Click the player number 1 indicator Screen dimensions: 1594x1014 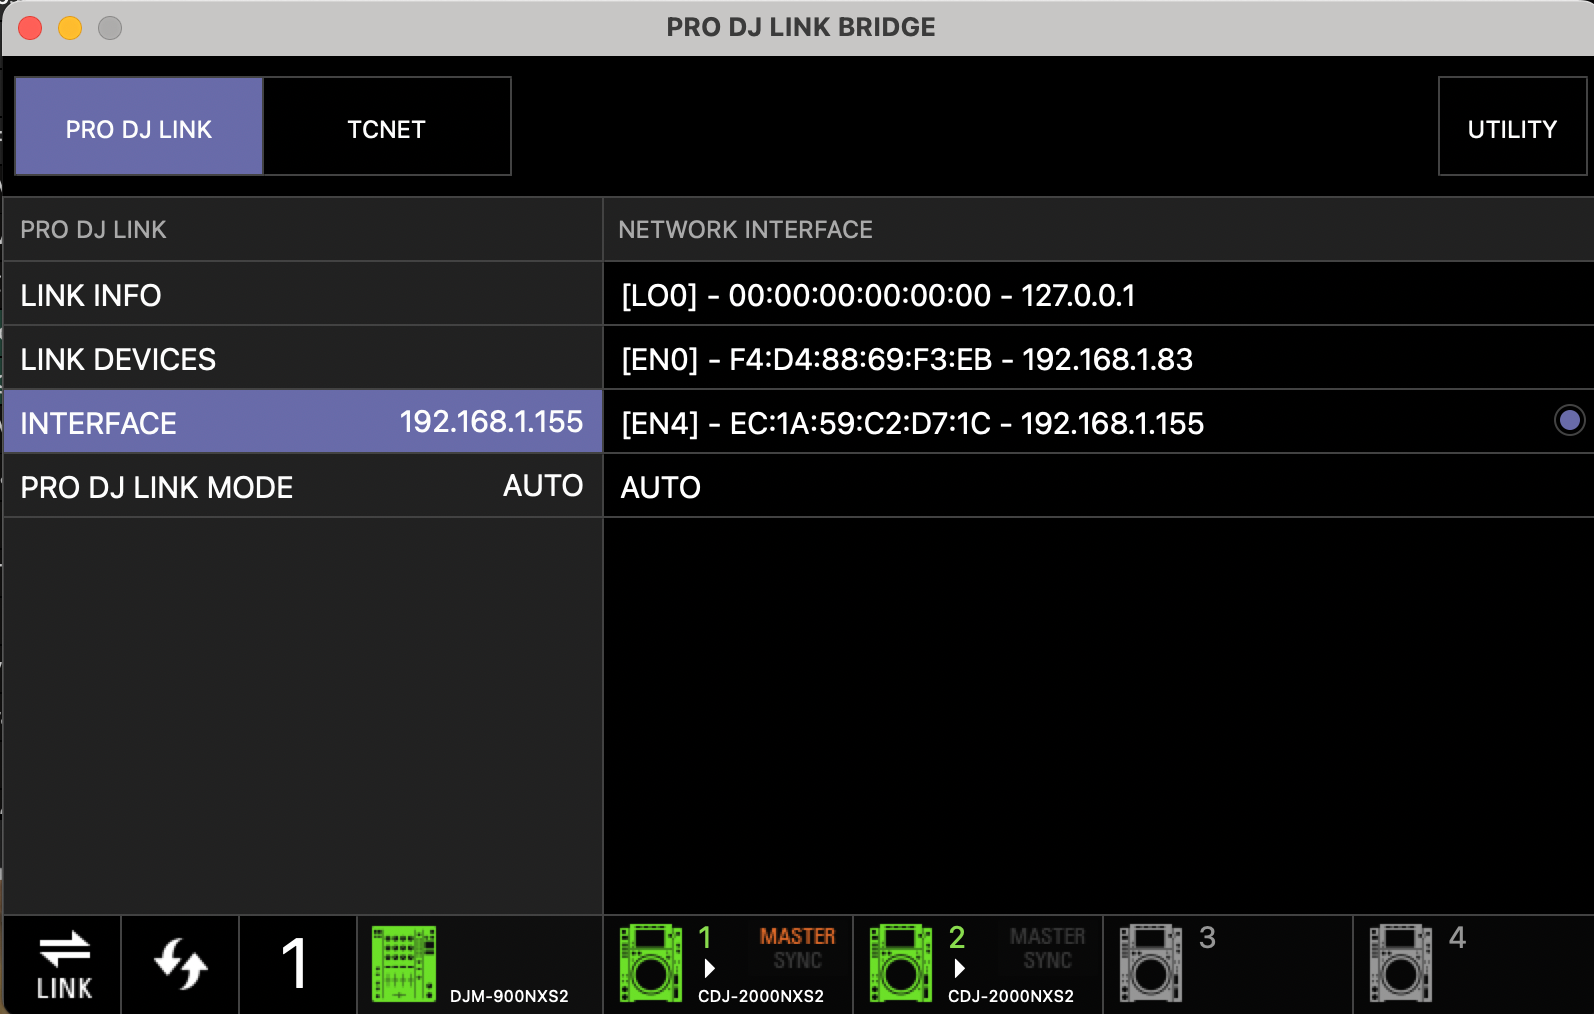click(295, 964)
